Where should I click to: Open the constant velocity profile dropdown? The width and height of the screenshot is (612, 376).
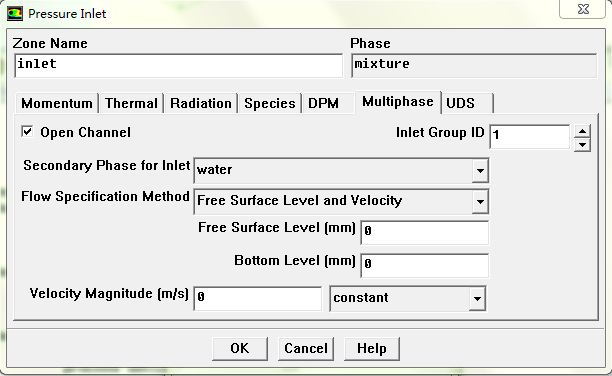click(477, 299)
